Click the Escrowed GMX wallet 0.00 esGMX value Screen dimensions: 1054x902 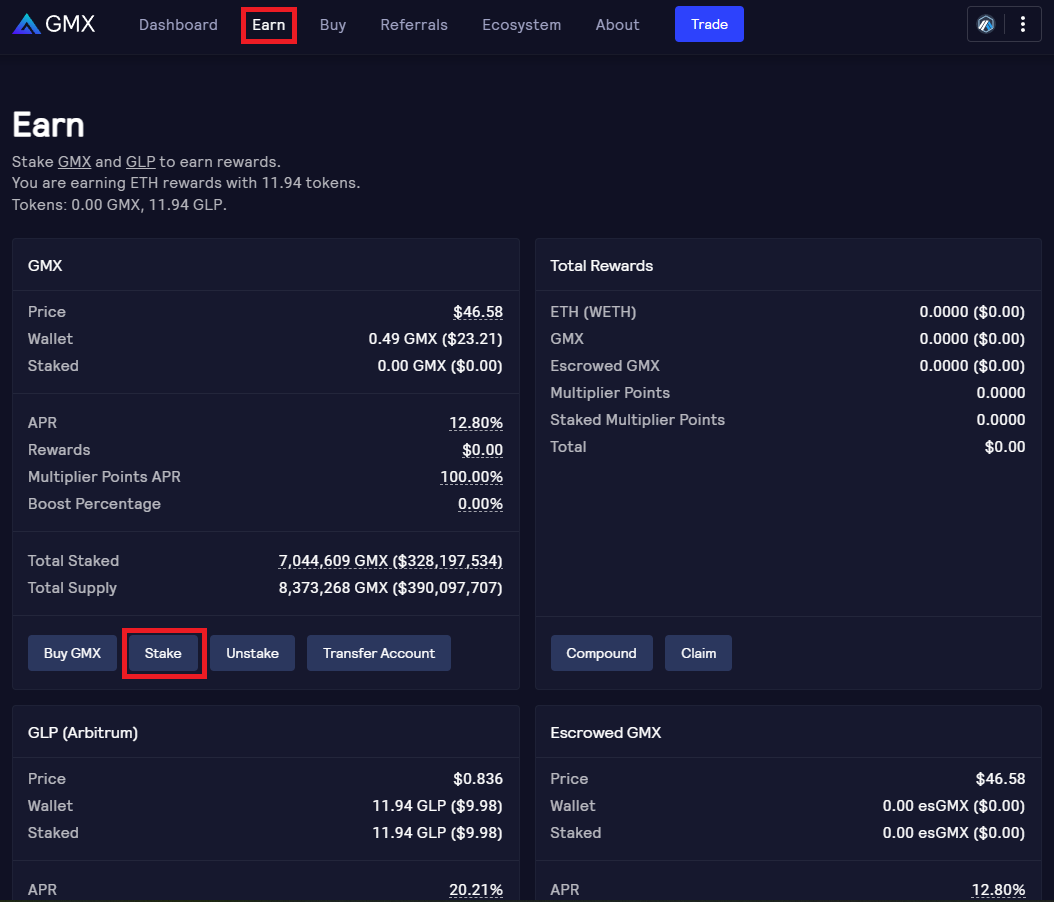954,806
